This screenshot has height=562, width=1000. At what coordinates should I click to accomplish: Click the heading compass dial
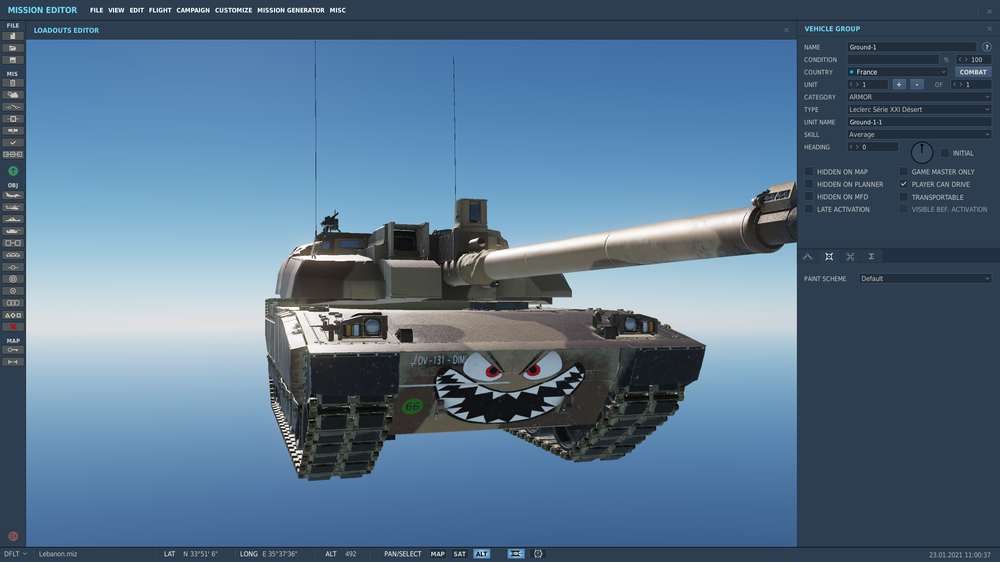(922, 152)
